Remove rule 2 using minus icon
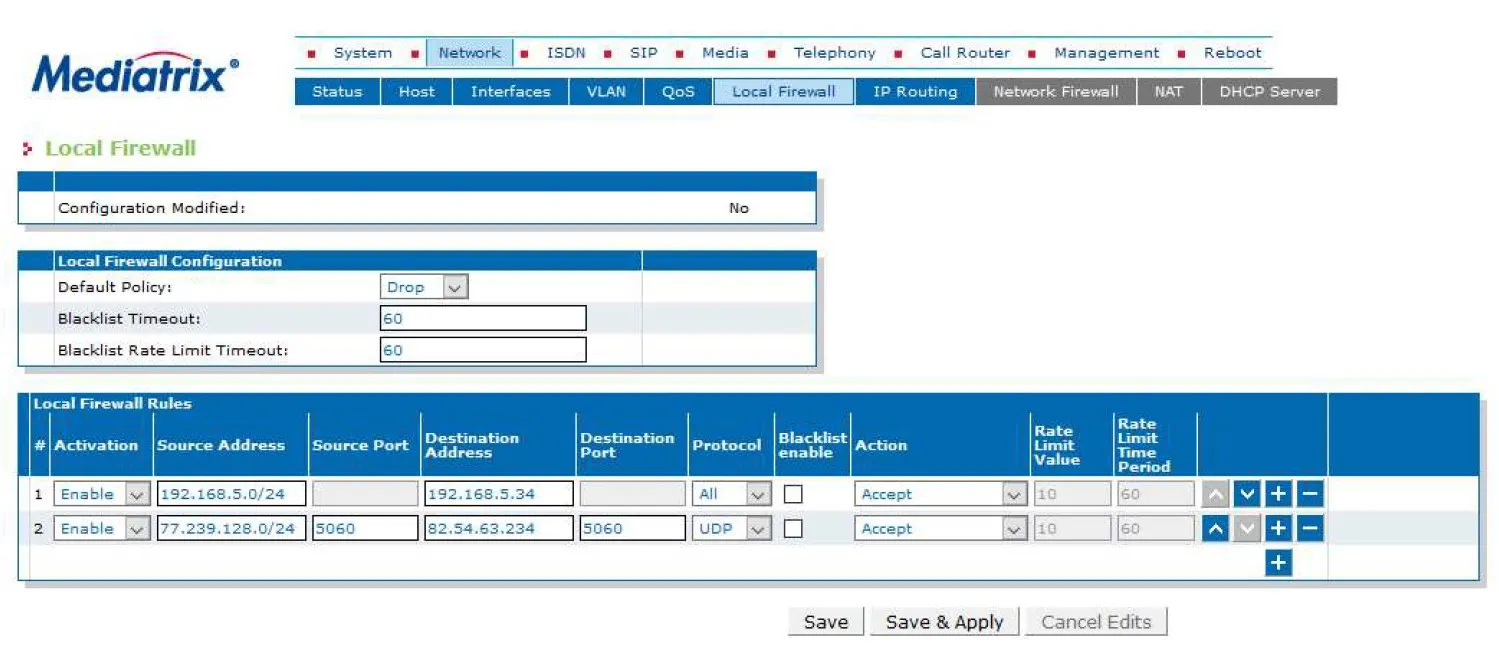The image size is (1499, 672). (1310, 529)
